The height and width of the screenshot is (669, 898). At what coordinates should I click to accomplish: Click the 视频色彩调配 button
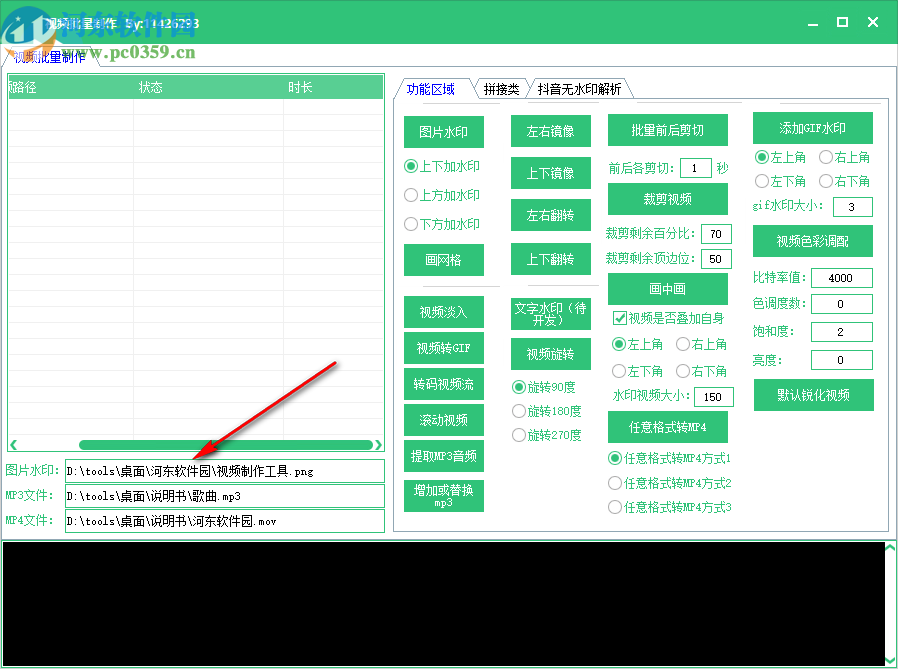(812, 241)
